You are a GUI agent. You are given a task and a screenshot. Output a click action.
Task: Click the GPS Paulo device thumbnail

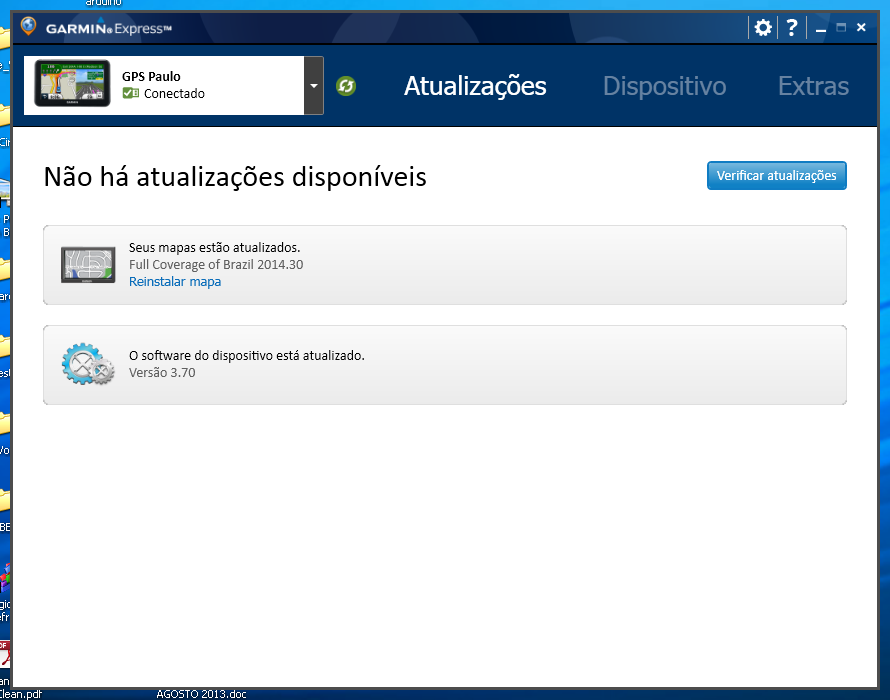tap(72, 83)
